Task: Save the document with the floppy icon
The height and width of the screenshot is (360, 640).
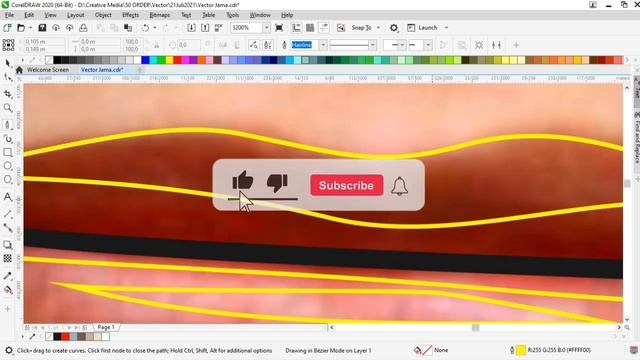Action: coord(42,28)
